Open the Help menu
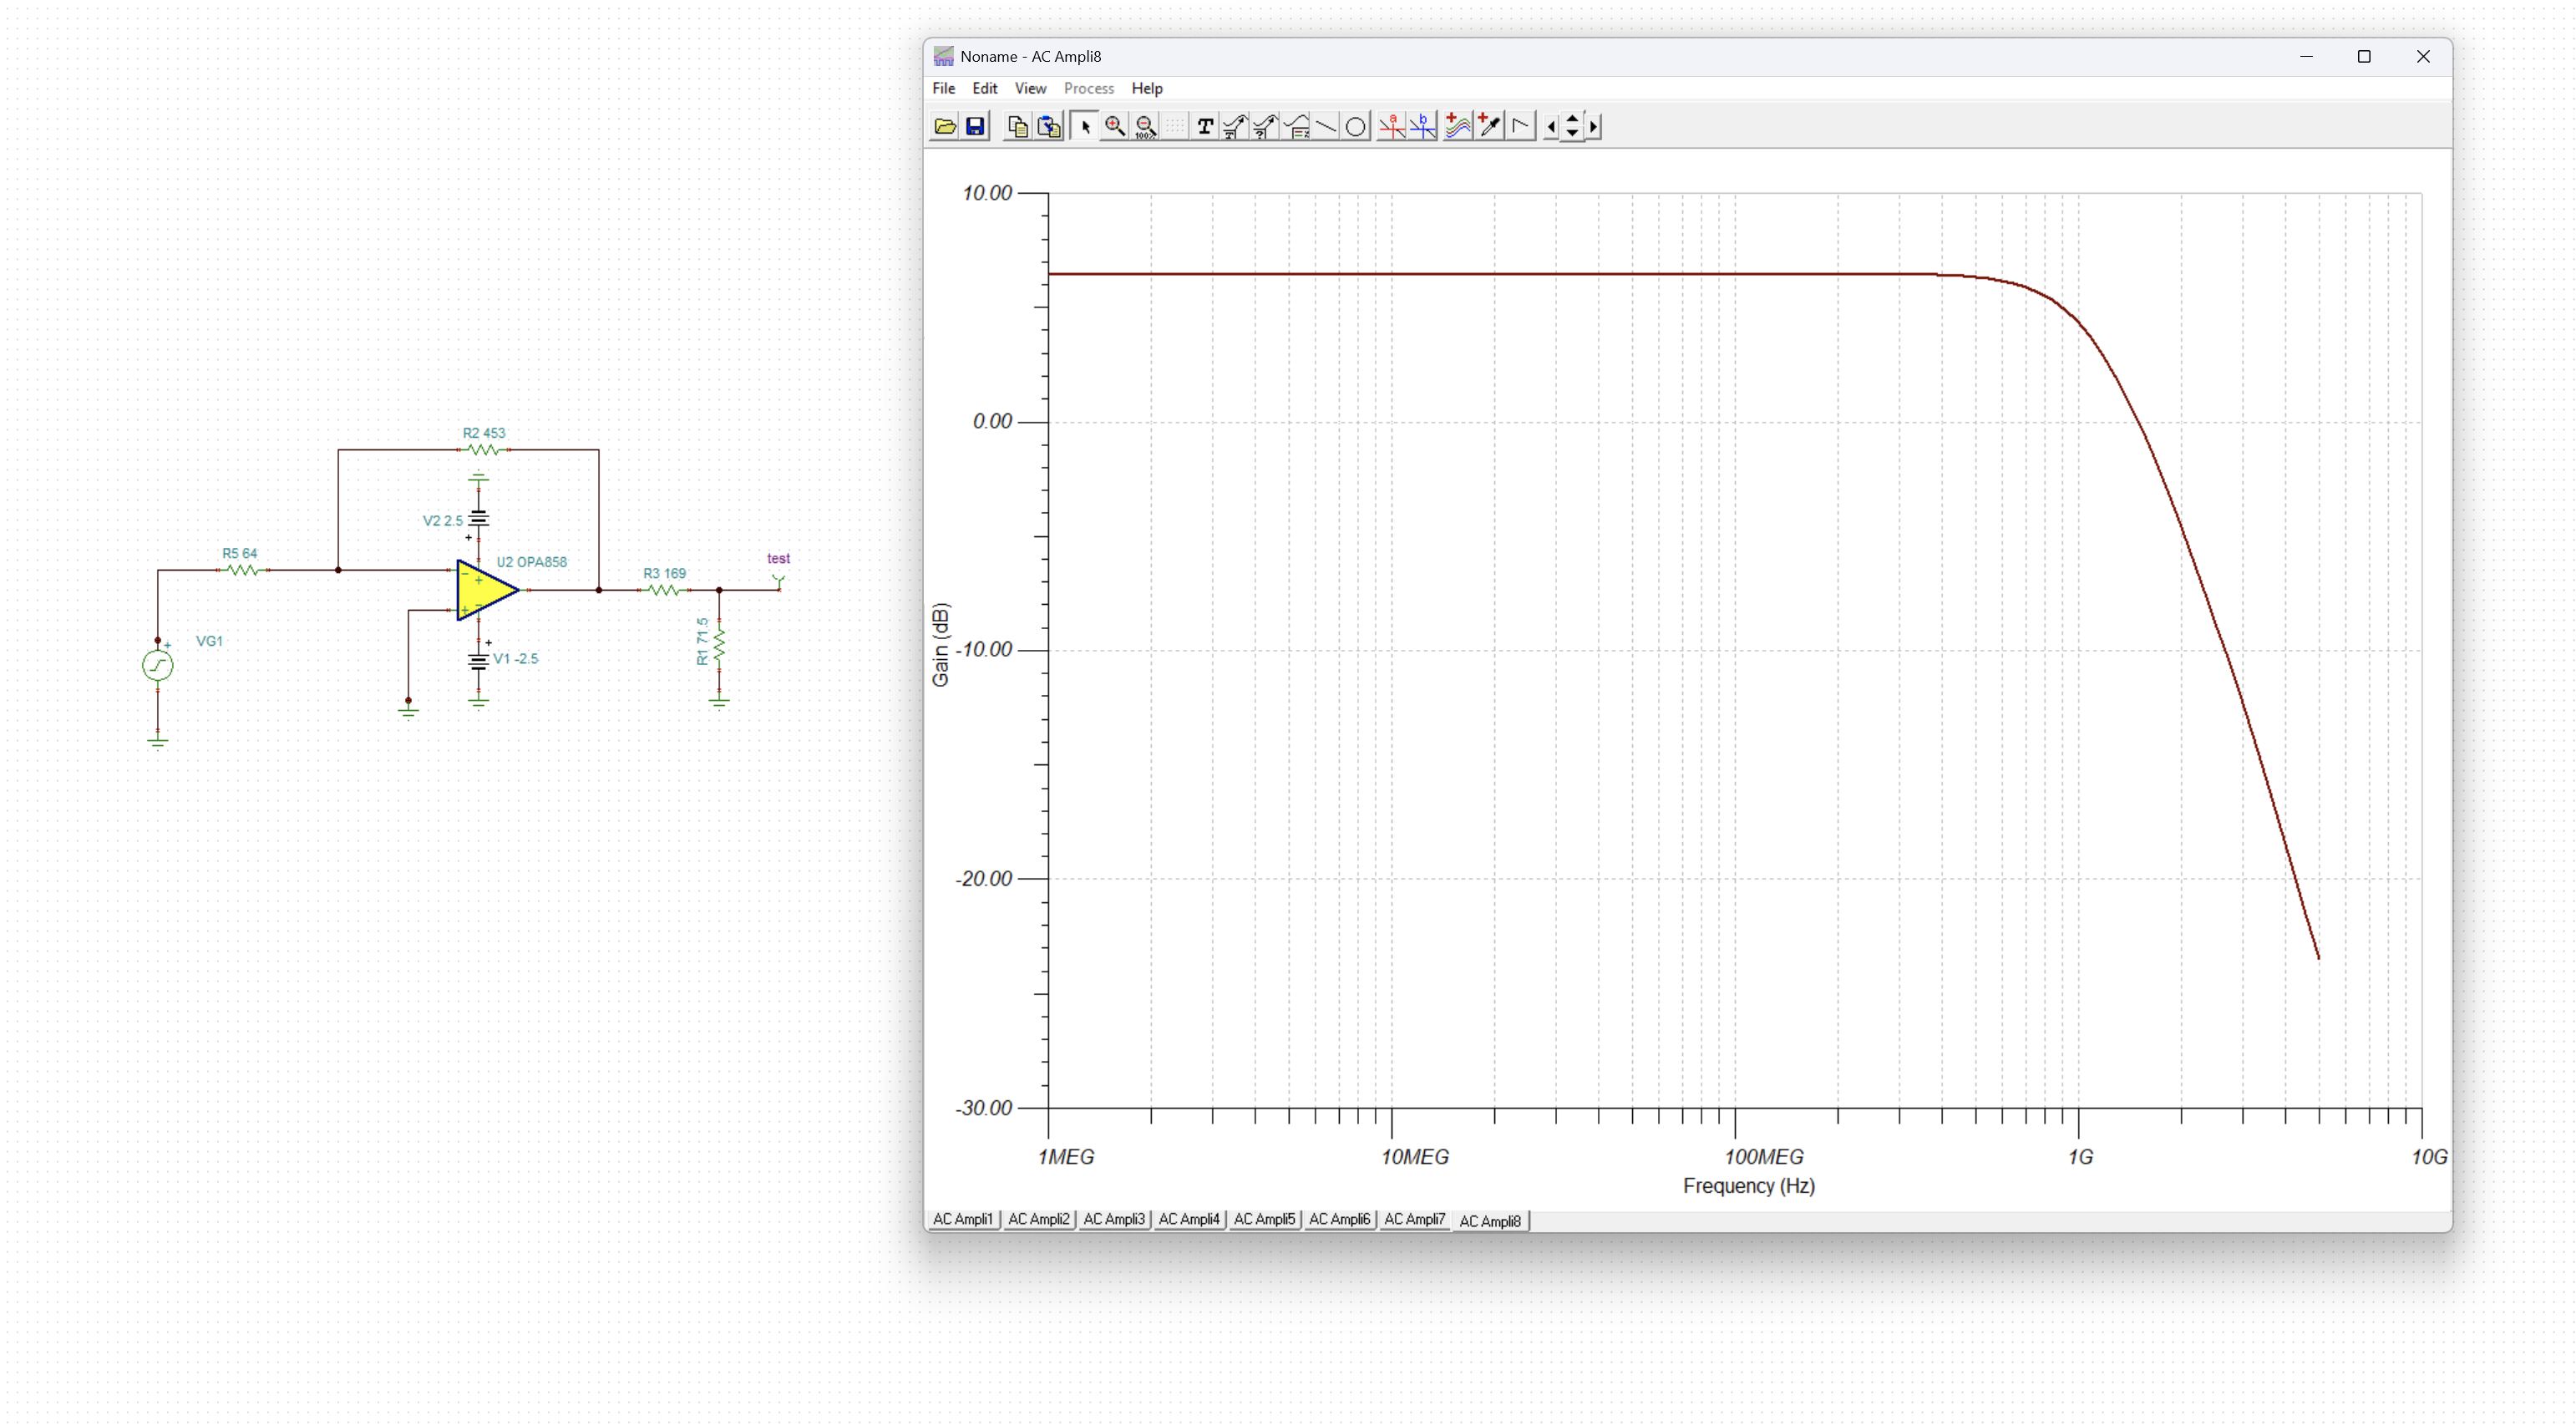2576x1426 pixels. (1146, 88)
